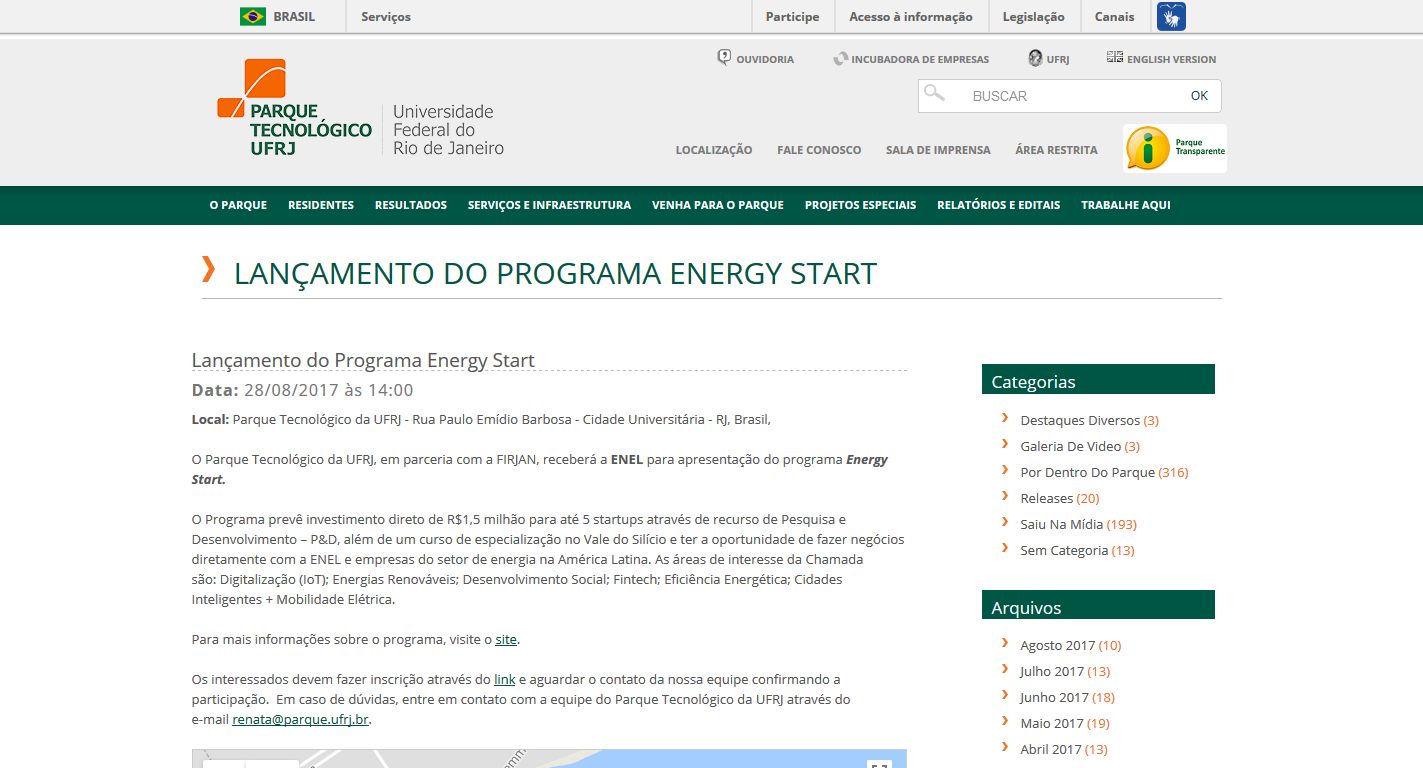The height and width of the screenshot is (768, 1423).
Task: Open the Sala de Imprensa link
Action: click(x=938, y=150)
